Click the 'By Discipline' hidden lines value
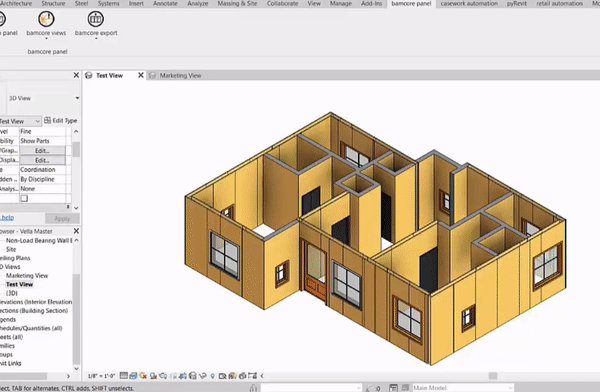 click(37, 179)
